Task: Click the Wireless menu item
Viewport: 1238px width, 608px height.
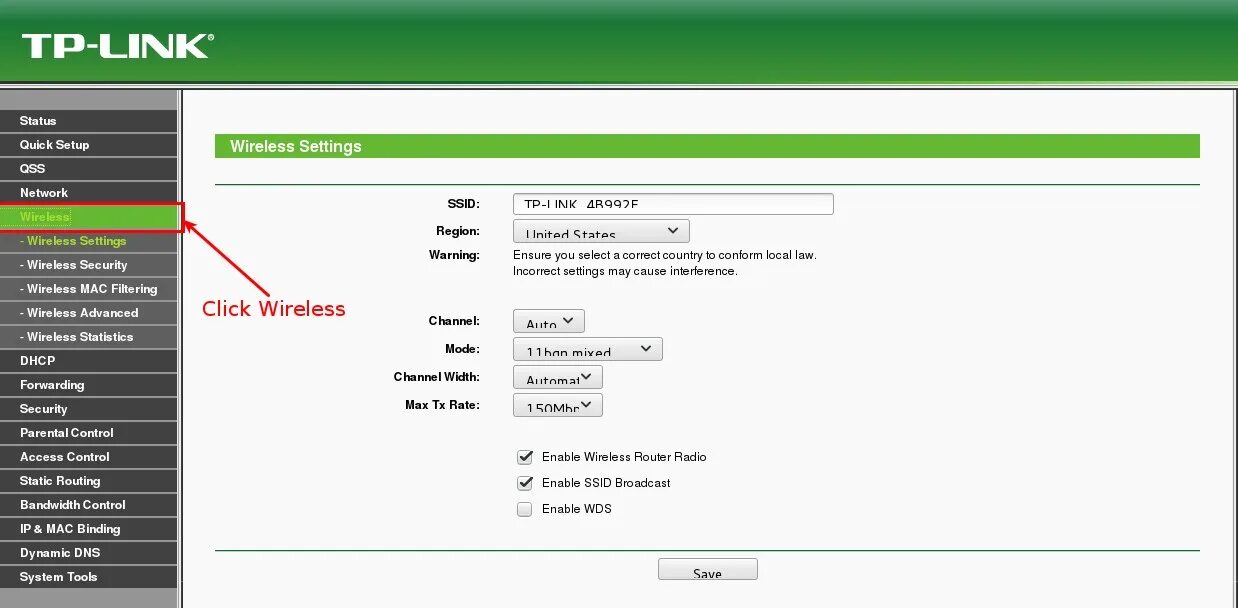Action: point(88,217)
